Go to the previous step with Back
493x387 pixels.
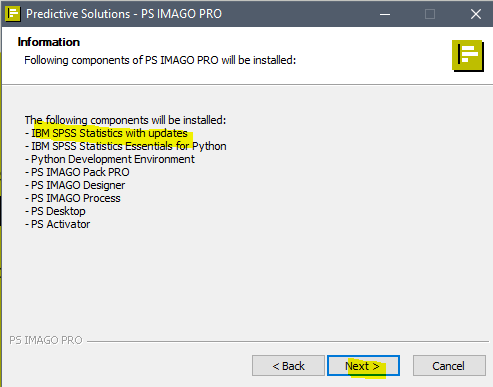click(x=288, y=366)
